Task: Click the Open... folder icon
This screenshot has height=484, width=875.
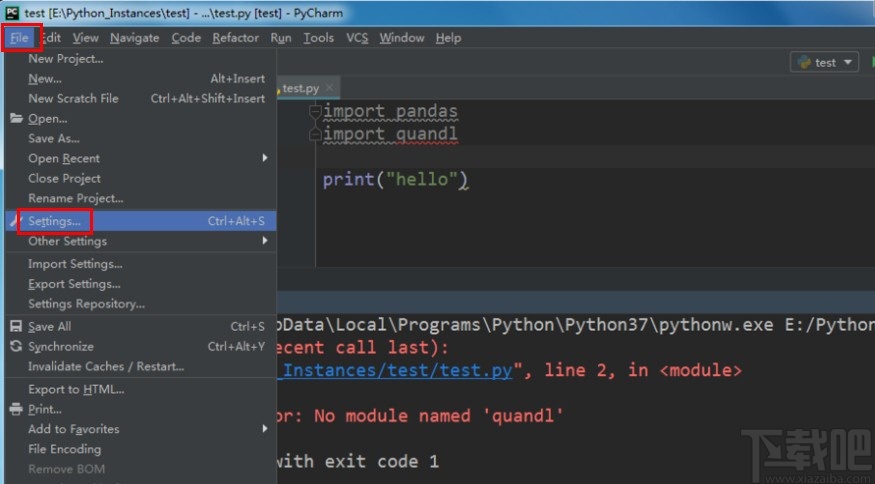Action: [16, 118]
